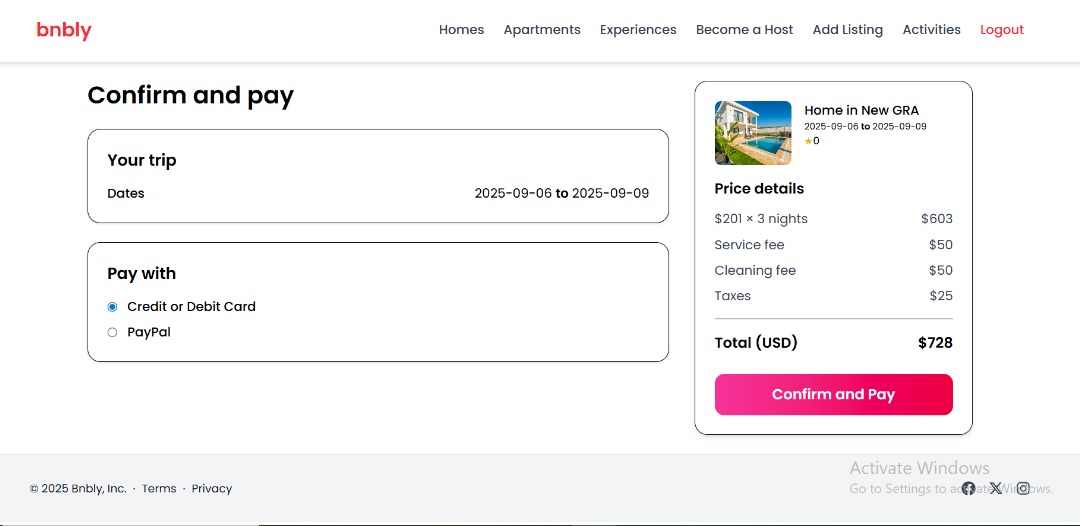This screenshot has height=526, width=1080.
Task: Open the Terms footer link
Action: (159, 489)
